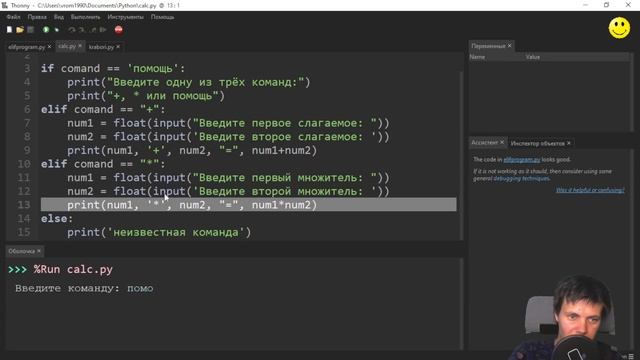Click 'Was it helpful or confusing?' link
The image size is (640, 360).
tap(590, 190)
